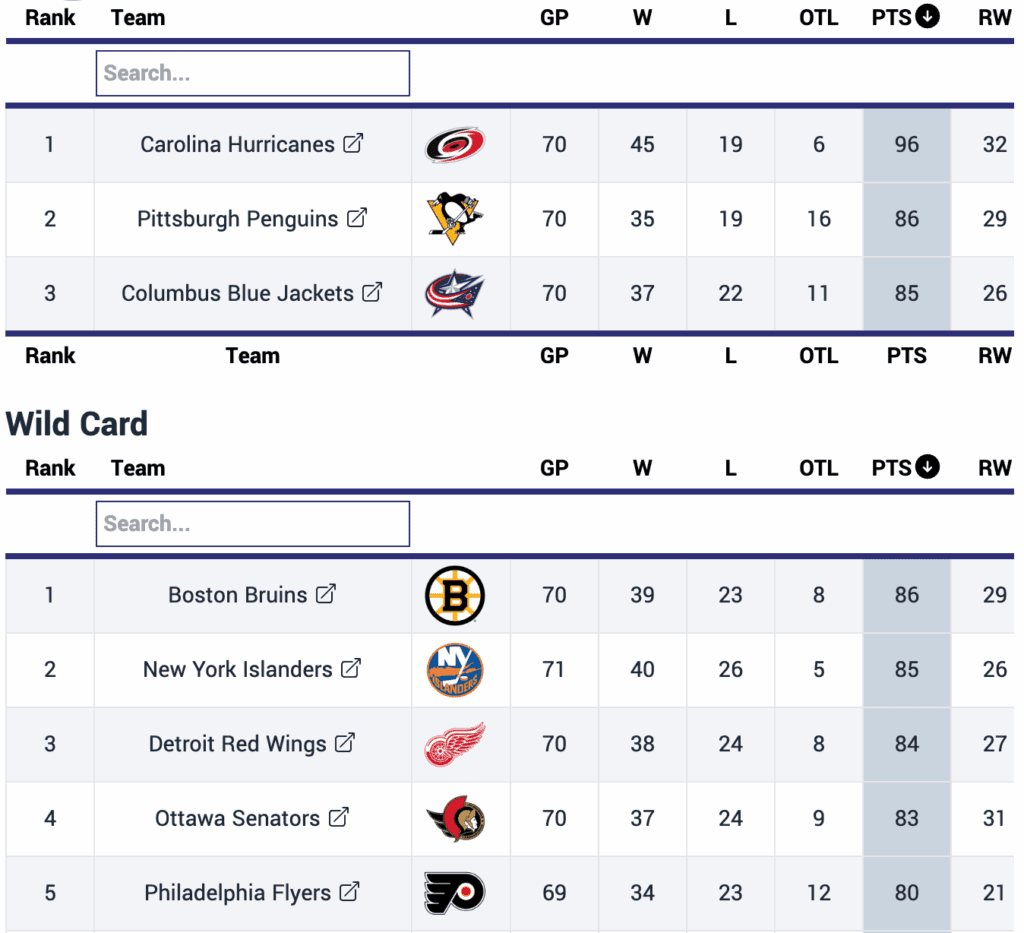Open the Boston Bruins team link
Viewport: 1024px width, 933px height.
pyautogui.click(x=238, y=595)
